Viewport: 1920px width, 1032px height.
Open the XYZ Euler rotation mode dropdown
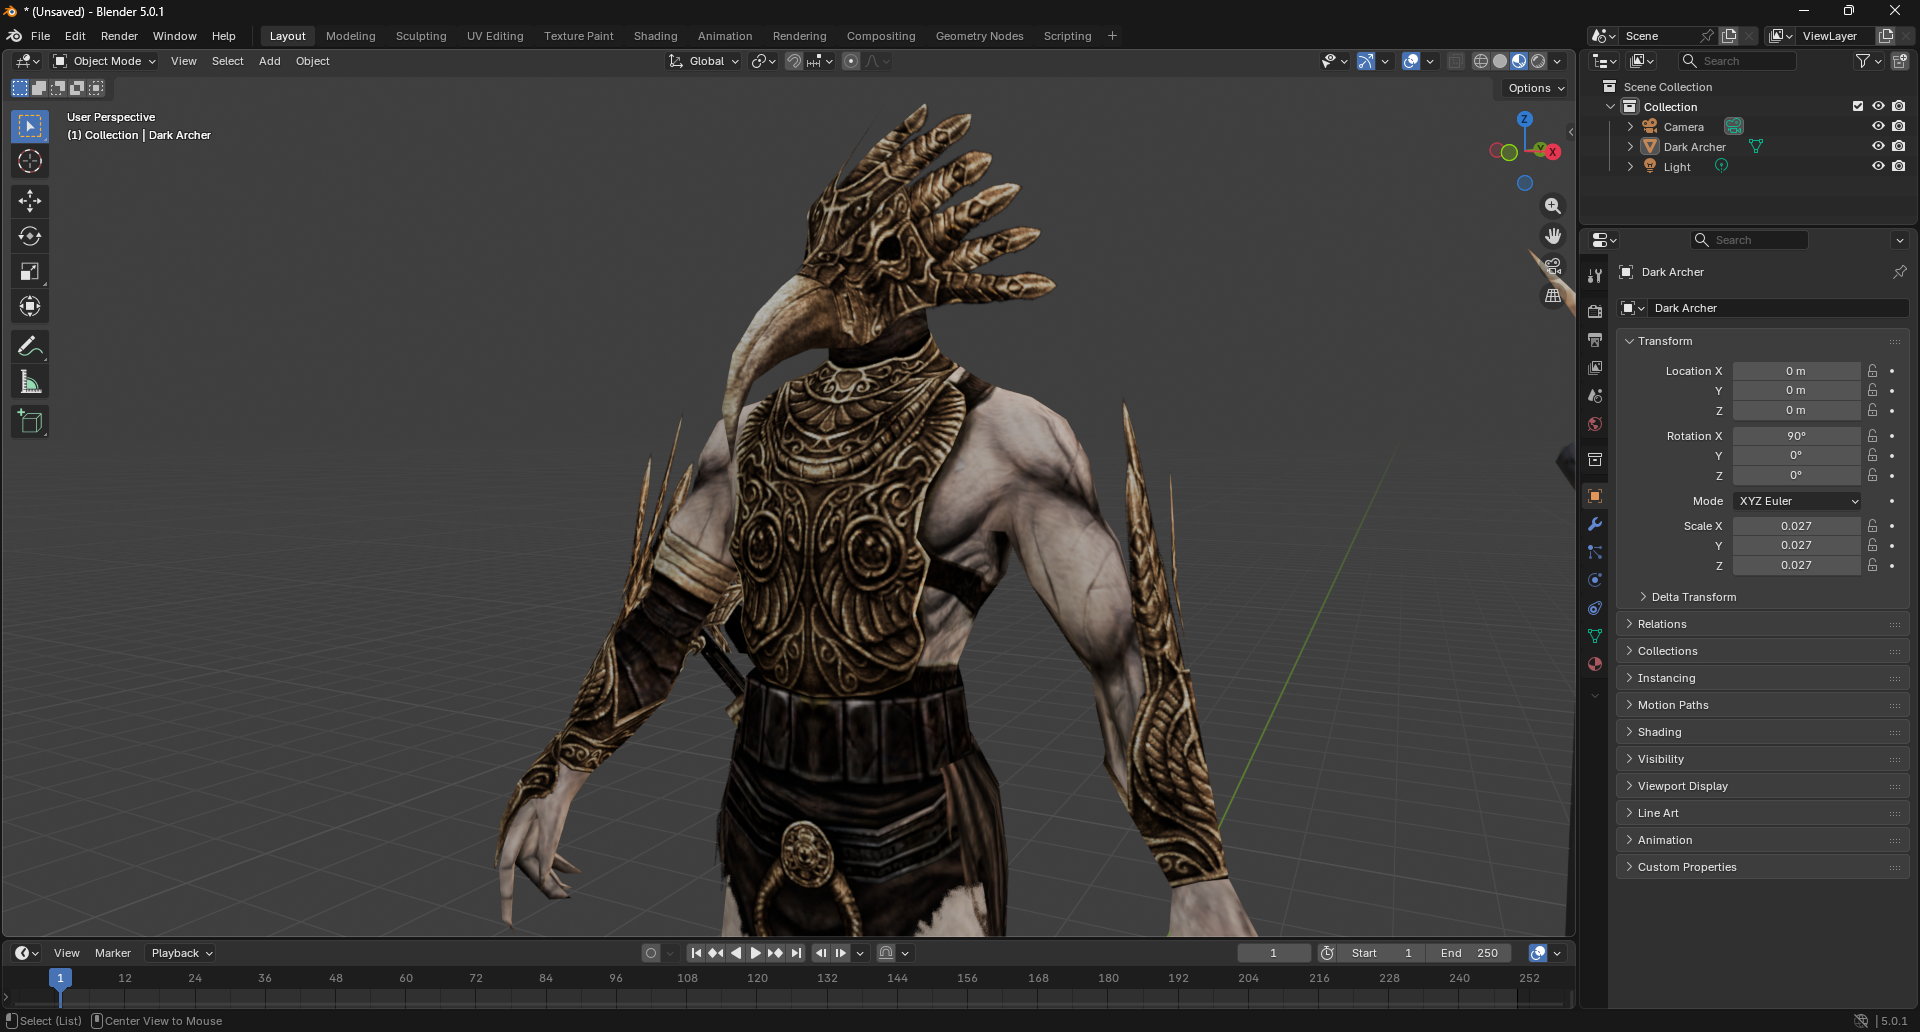point(1797,501)
